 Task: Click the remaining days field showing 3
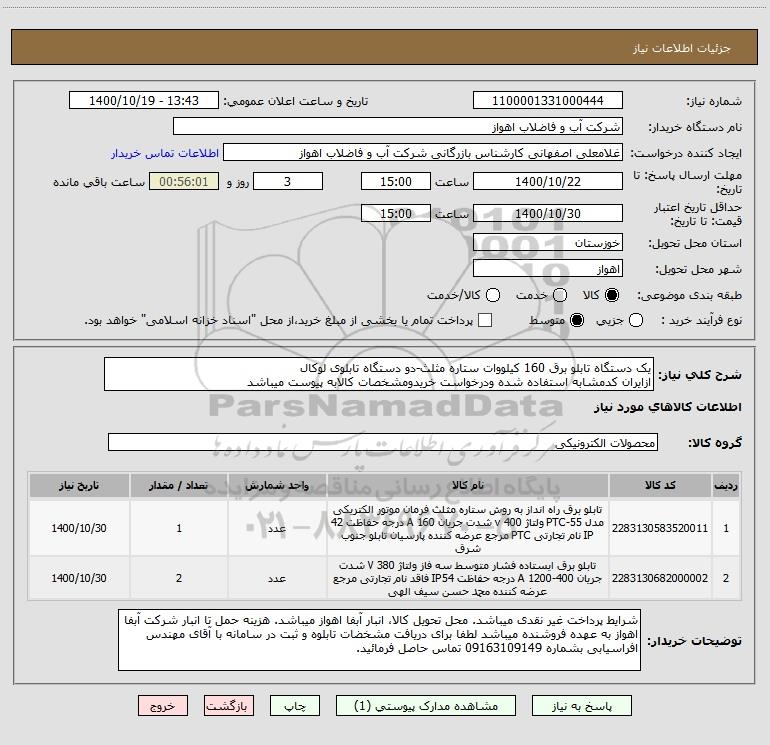point(288,181)
